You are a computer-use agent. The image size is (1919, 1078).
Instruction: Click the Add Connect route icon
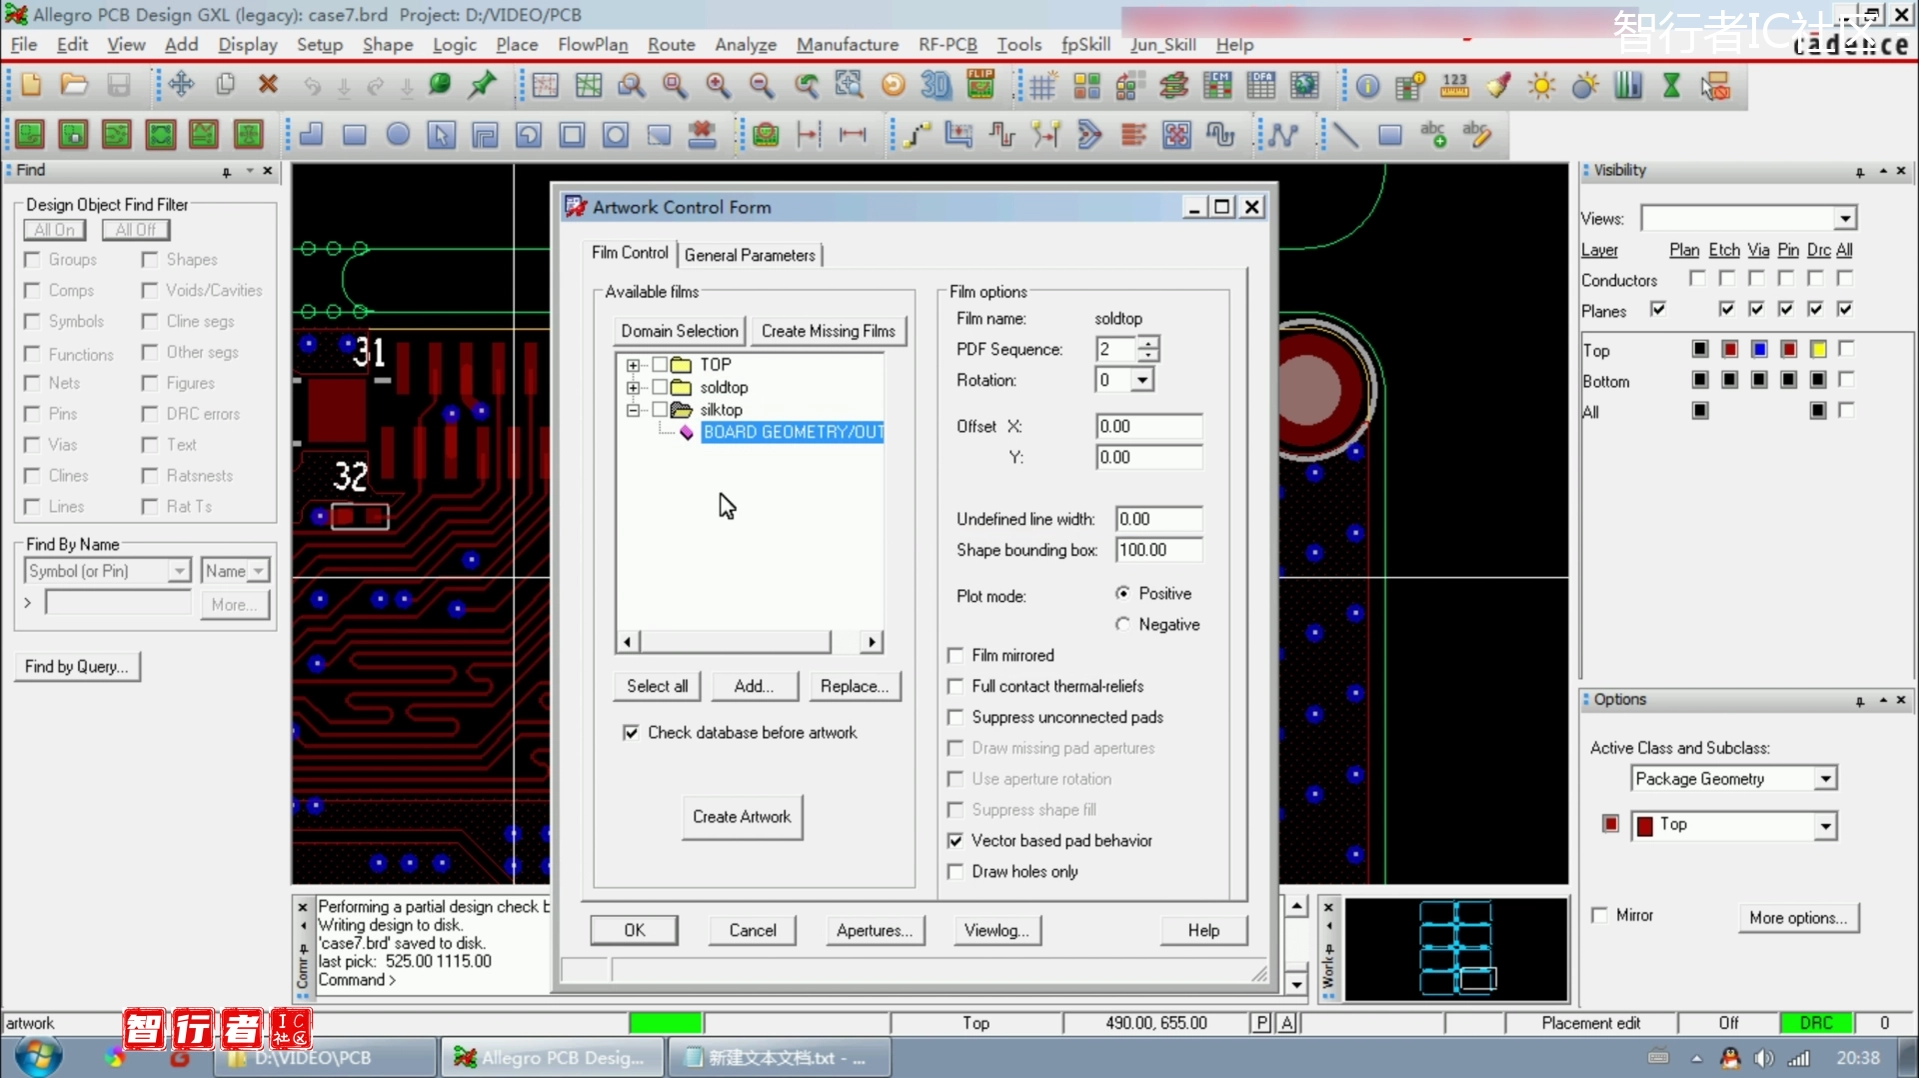[x=915, y=134]
